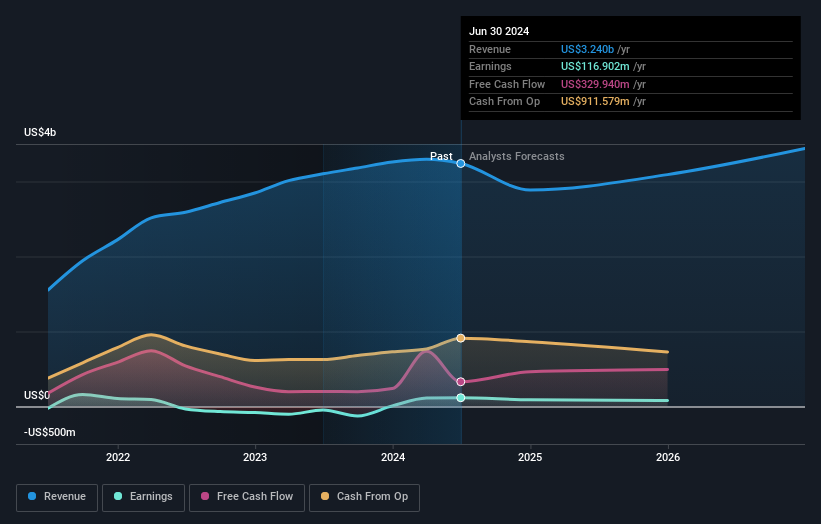Toggle the Free Cash Flow legend button
The width and height of the screenshot is (821, 524).
(x=247, y=497)
